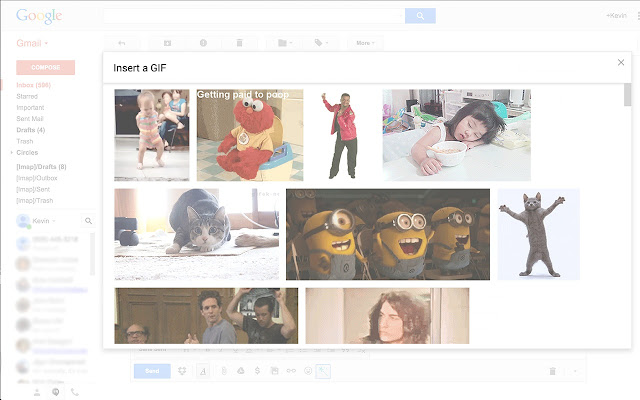Click the Google Drive insert icon
640x400 pixels.
pyautogui.click(x=241, y=371)
